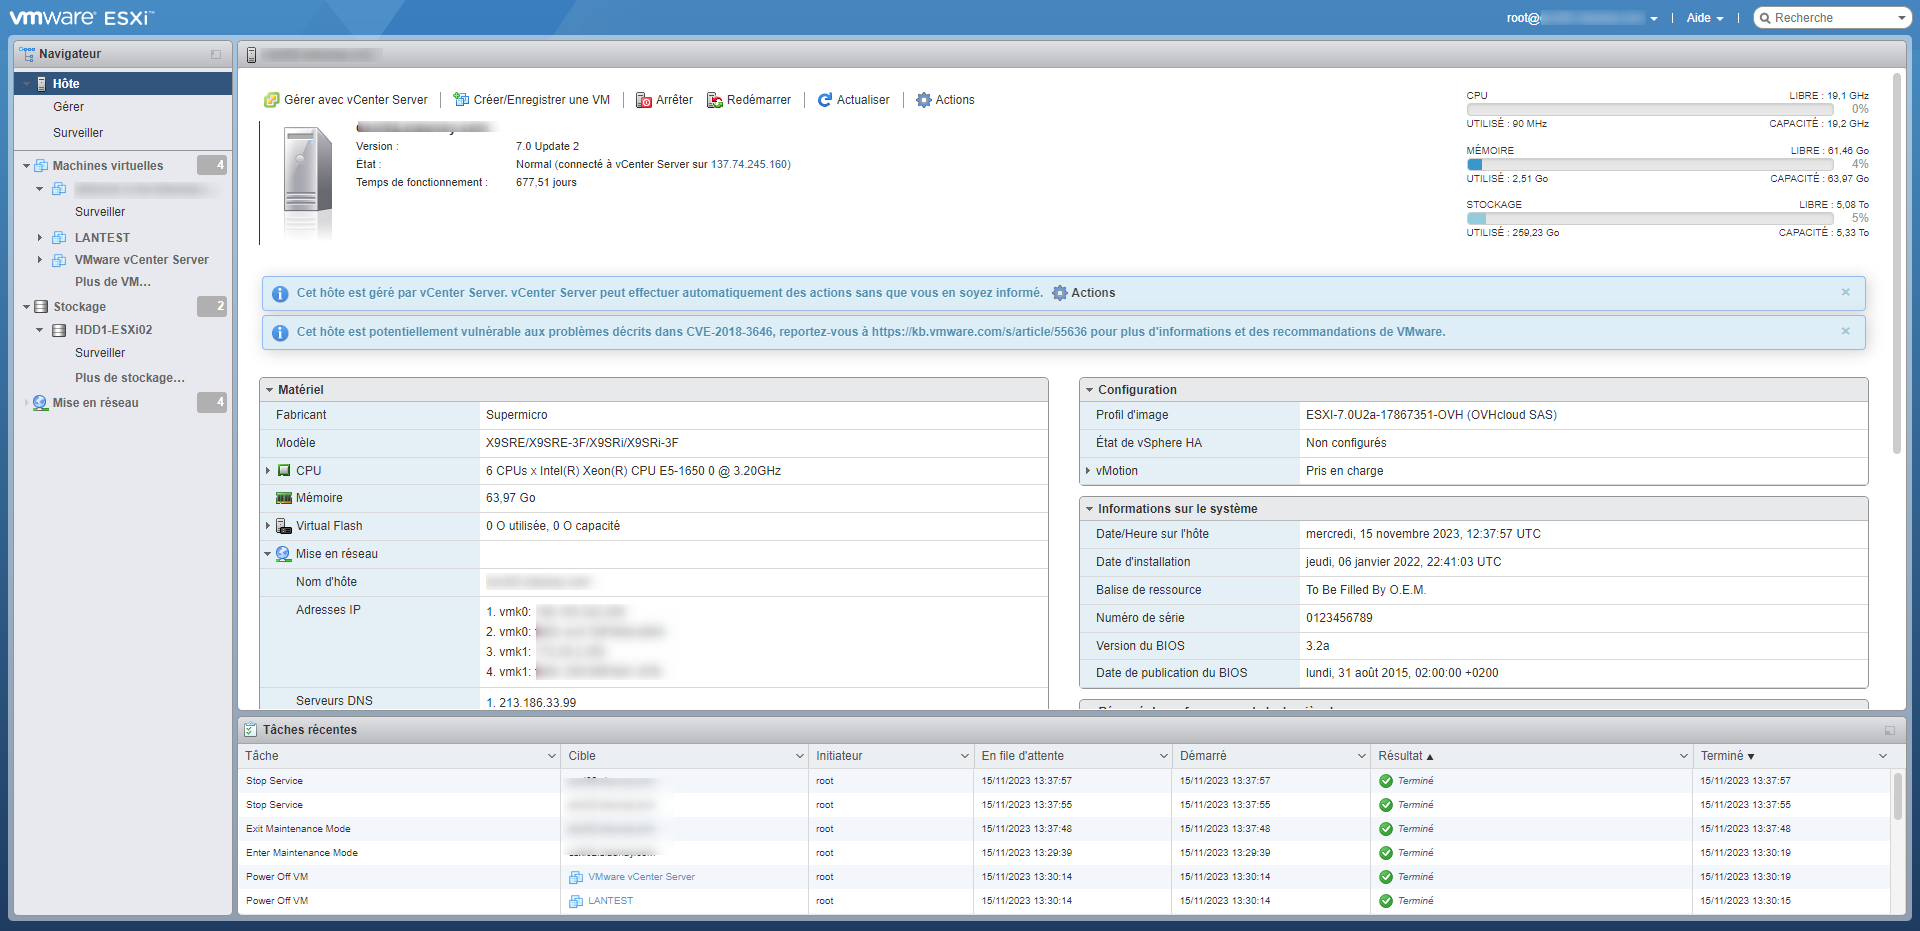Click Plus de stockage link
The height and width of the screenshot is (931, 1920).
tap(129, 378)
